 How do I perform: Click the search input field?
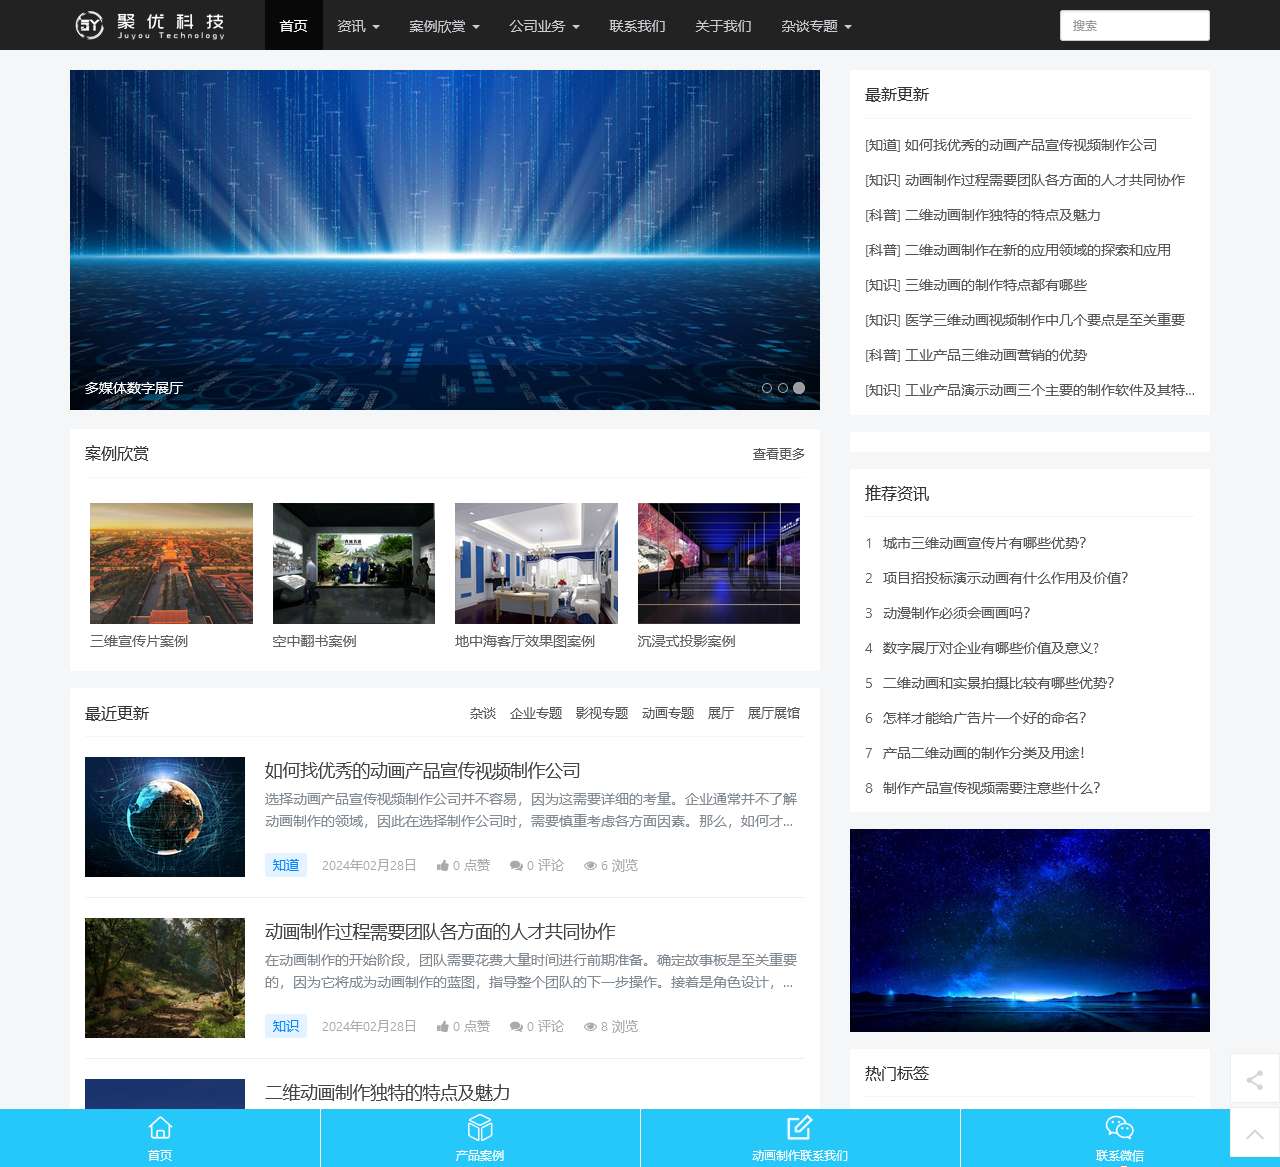tap(1134, 25)
